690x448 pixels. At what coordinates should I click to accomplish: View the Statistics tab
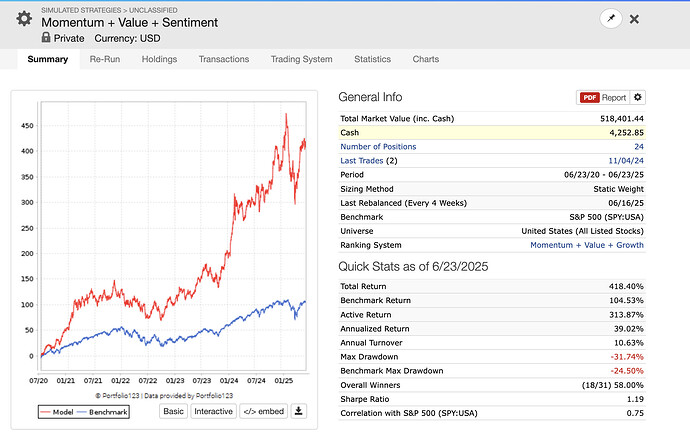point(372,59)
